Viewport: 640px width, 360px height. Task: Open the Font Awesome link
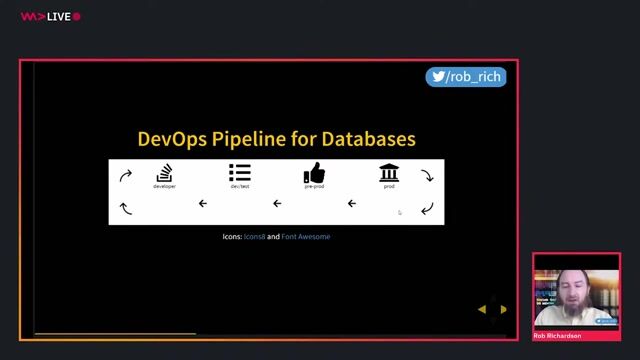[x=306, y=236]
